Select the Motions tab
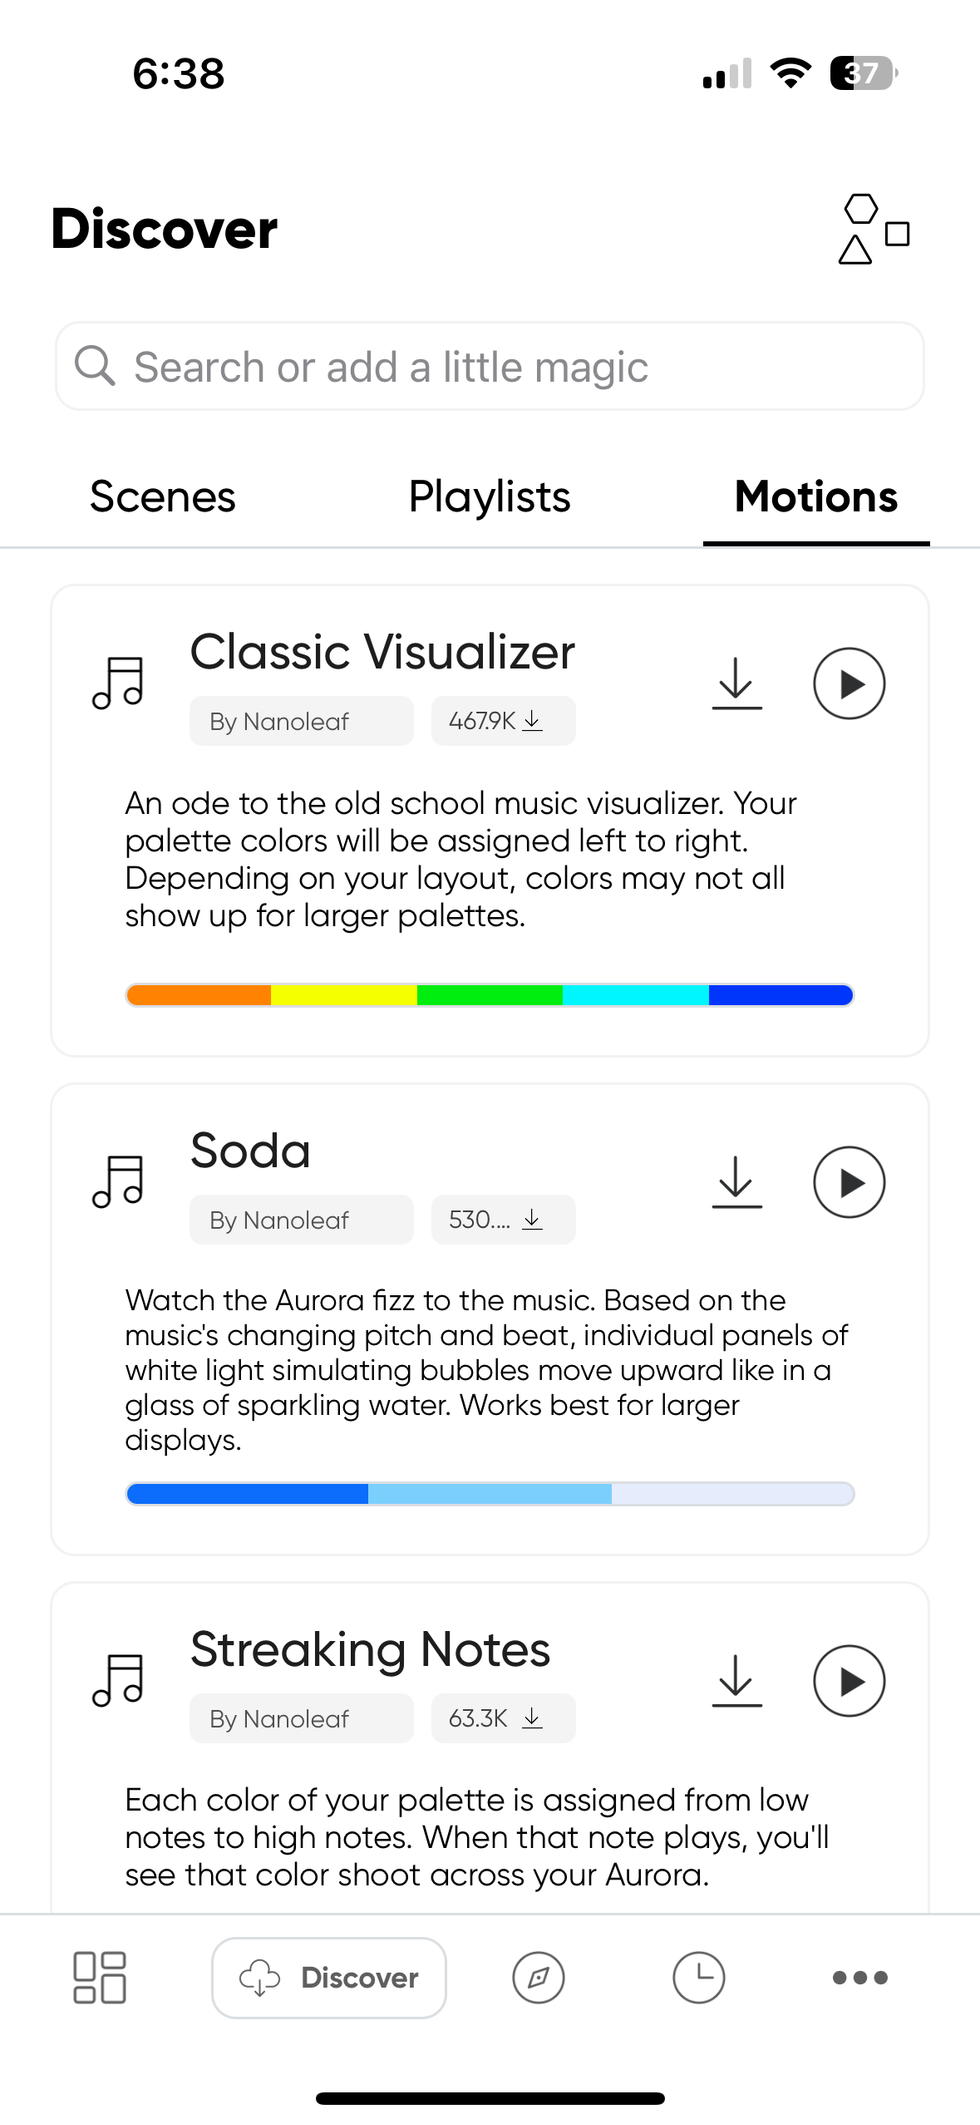This screenshot has width=980, height=2125. click(x=815, y=497)
